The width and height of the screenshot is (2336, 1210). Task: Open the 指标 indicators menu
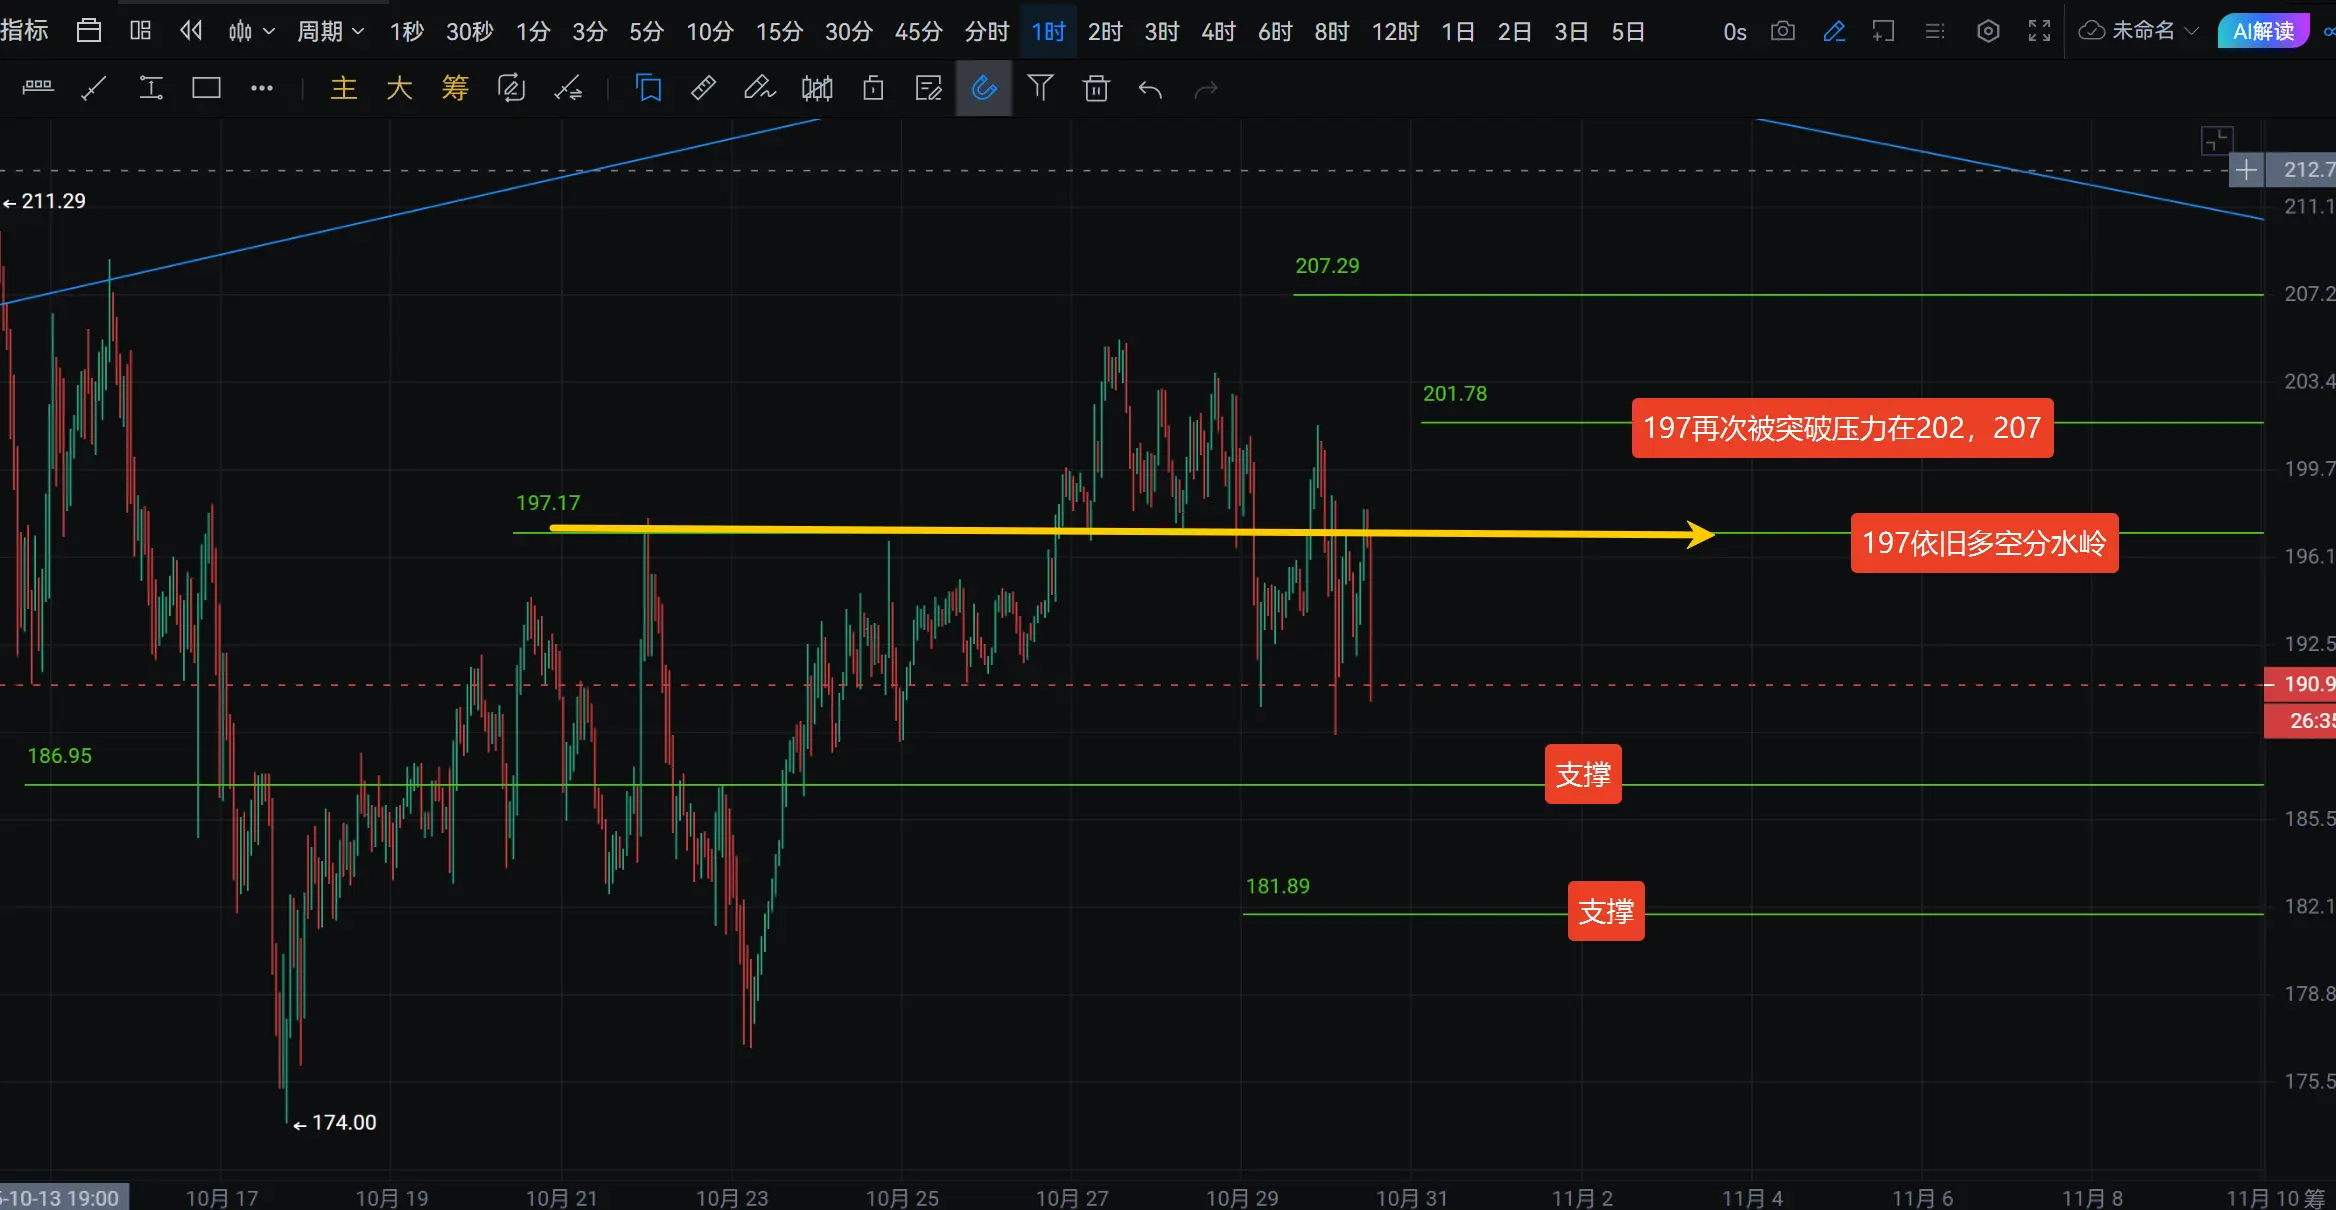(x=25, y=31)
